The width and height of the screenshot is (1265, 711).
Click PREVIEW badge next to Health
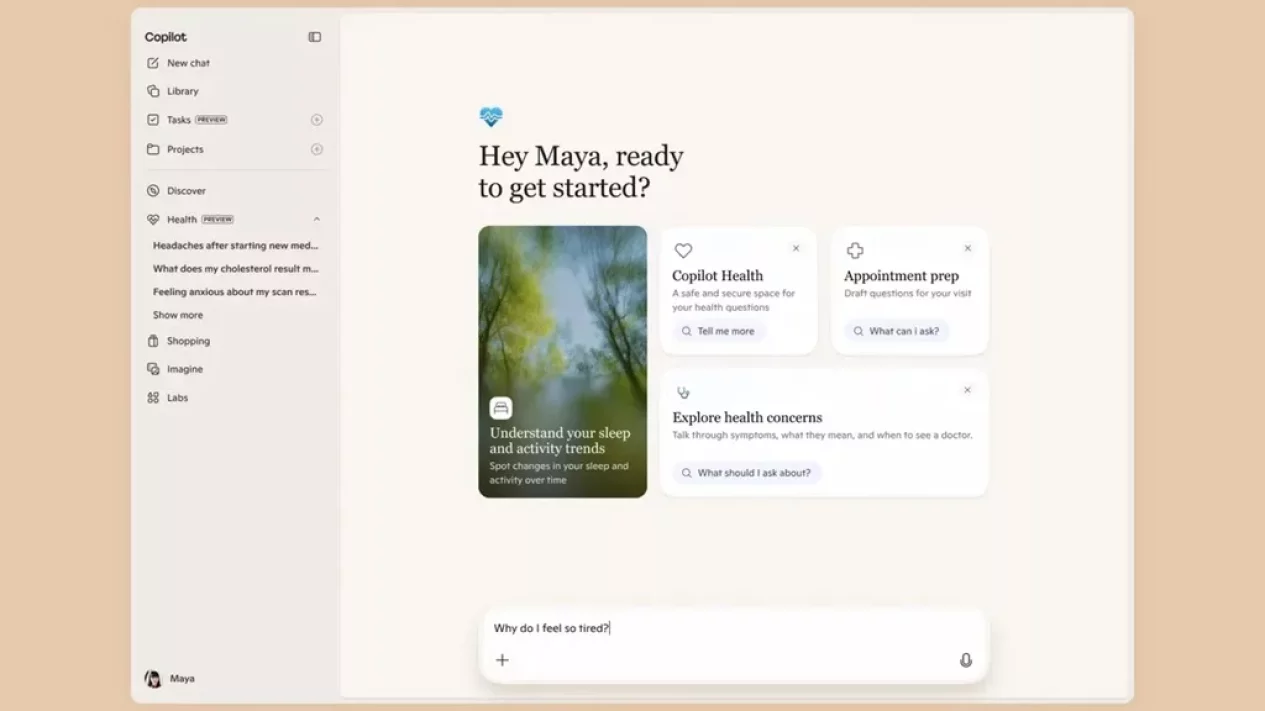[217, 219]
